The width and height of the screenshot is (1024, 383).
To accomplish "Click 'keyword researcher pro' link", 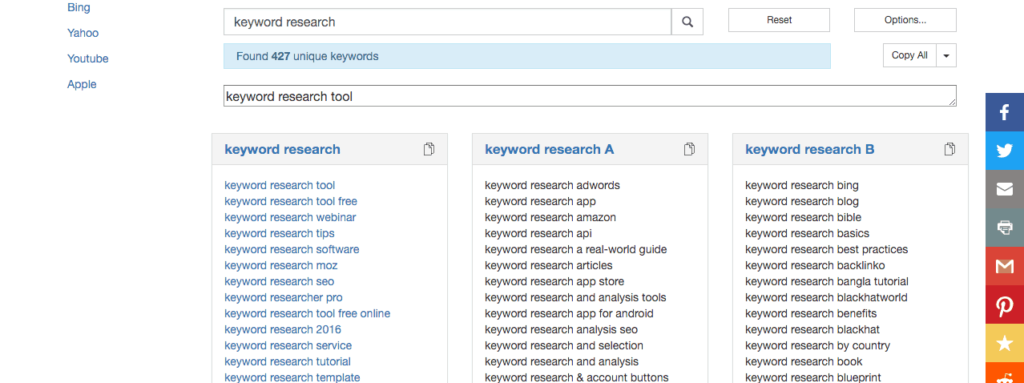I will click(x=283, y=297).
